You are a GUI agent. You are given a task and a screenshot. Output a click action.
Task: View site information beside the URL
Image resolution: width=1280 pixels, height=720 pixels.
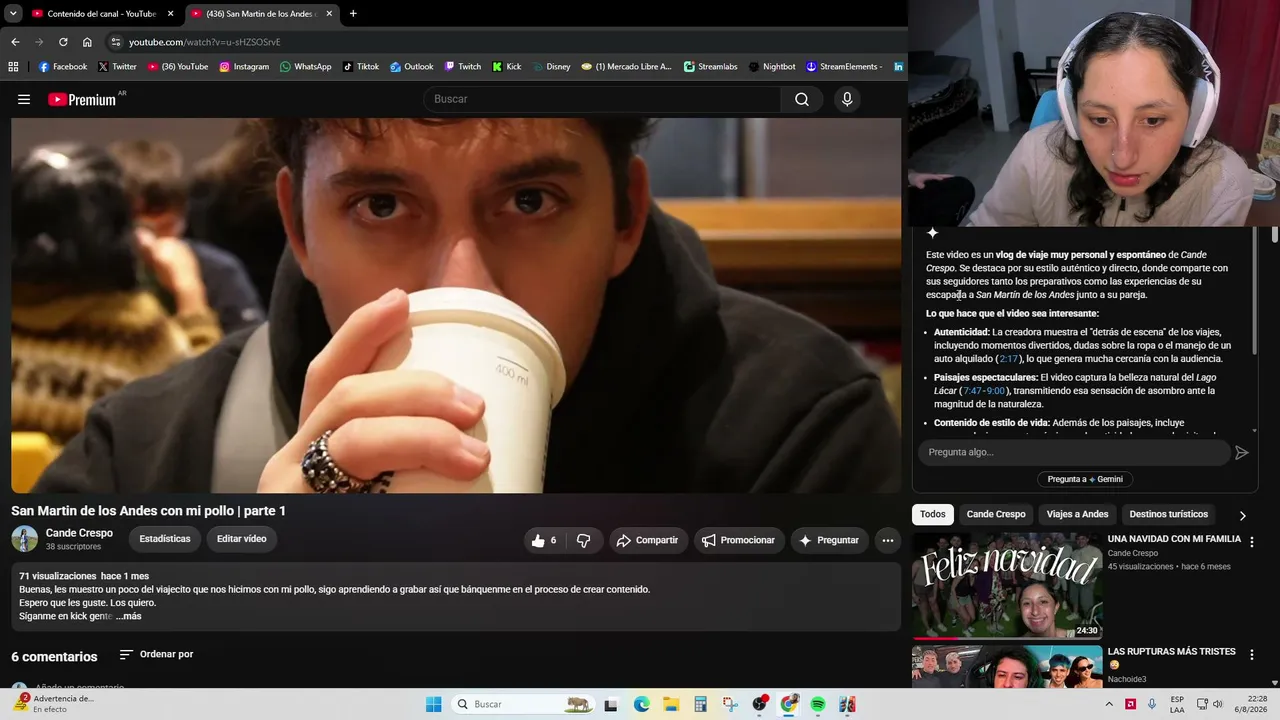pyautogui.click(x=115, y=42)
